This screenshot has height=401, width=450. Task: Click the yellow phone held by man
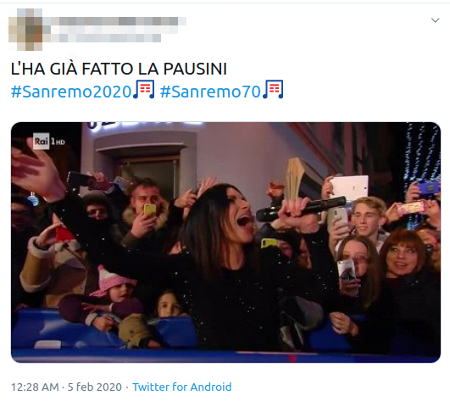click(x=150, y=210)
